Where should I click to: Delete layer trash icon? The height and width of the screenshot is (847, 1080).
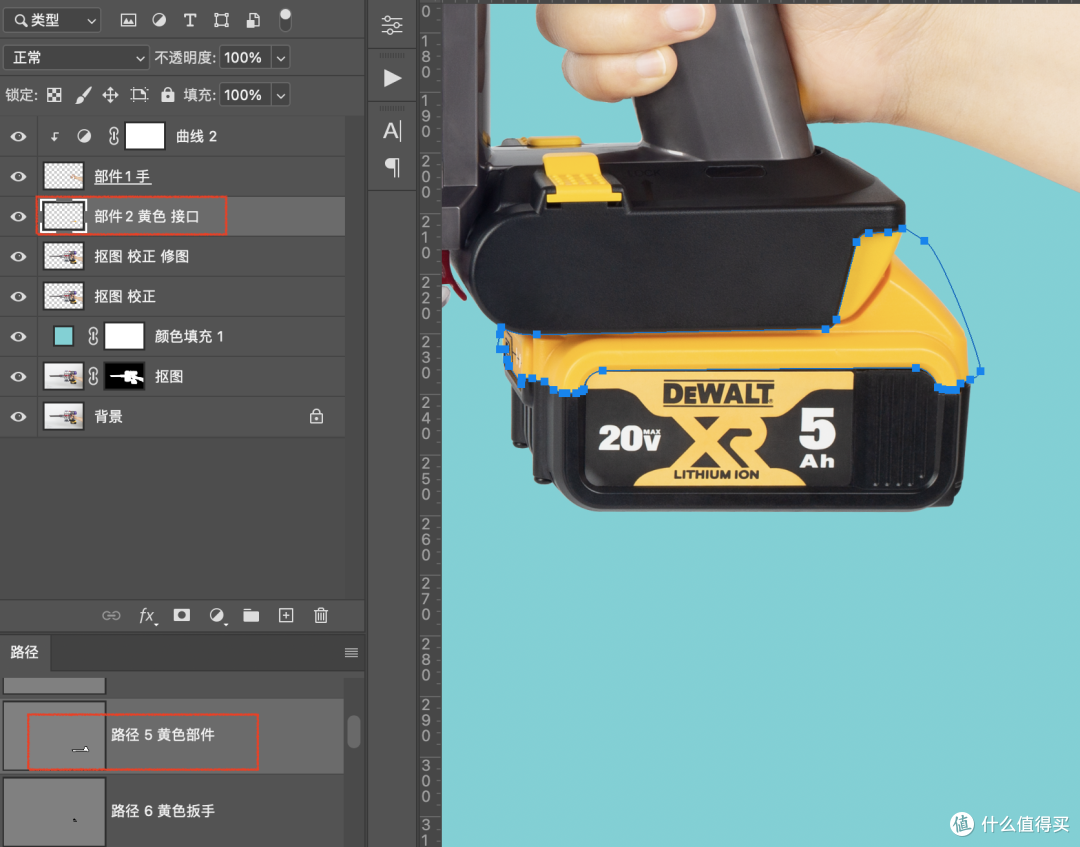pos(321,615)
